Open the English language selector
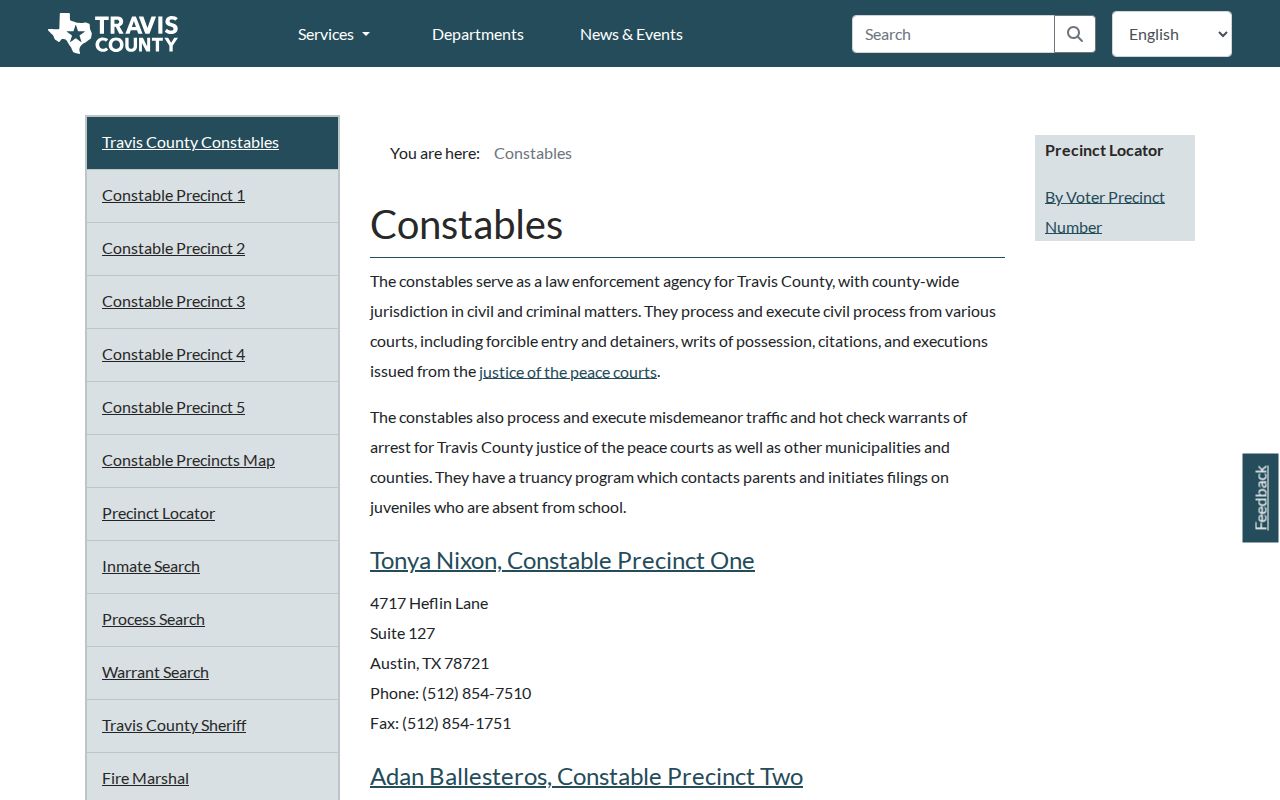The width and height of the screenshot is (1280, 800). point(1172,34)
